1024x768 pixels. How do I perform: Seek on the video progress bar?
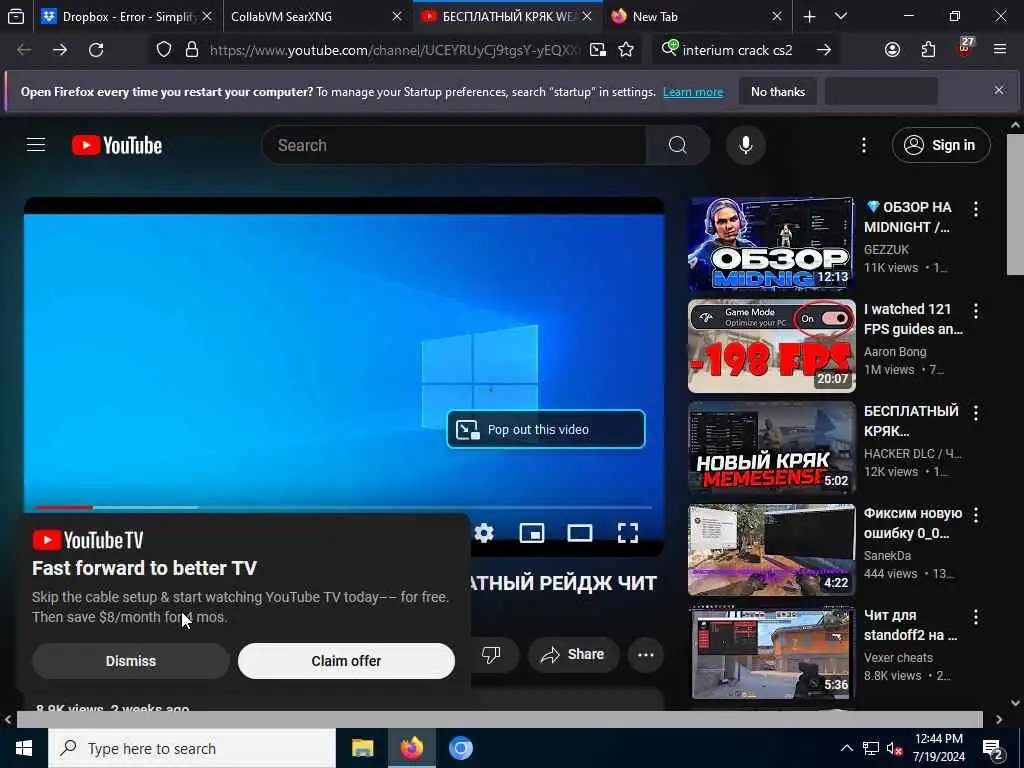[344, 507]
